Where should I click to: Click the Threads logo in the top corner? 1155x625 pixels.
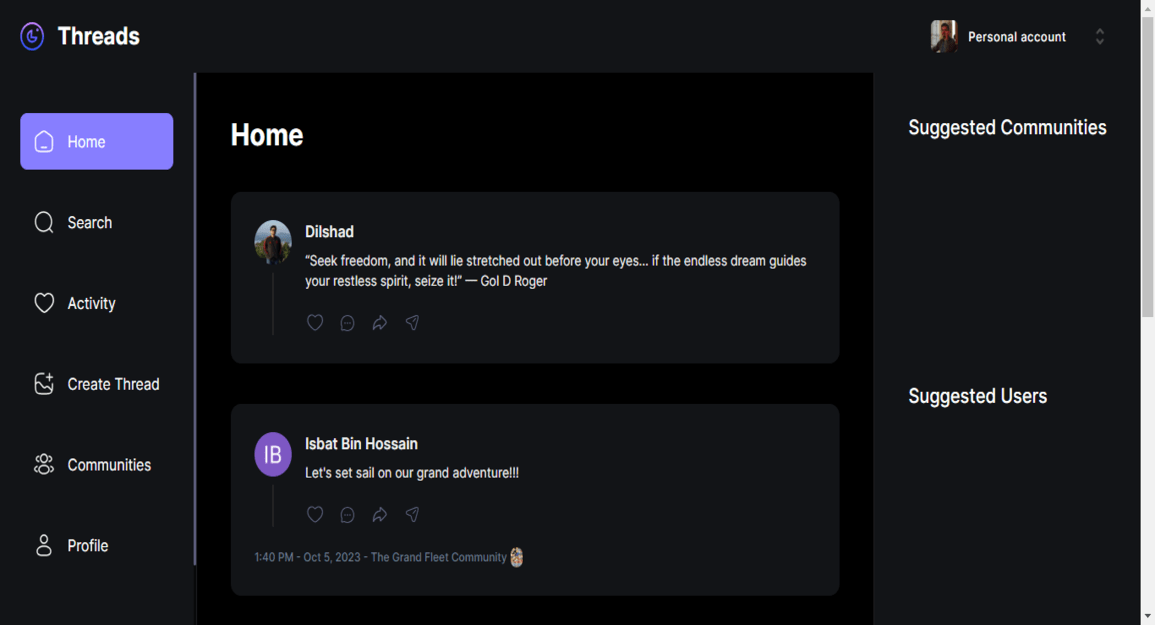pyautogui.click(x=30, y=35)
